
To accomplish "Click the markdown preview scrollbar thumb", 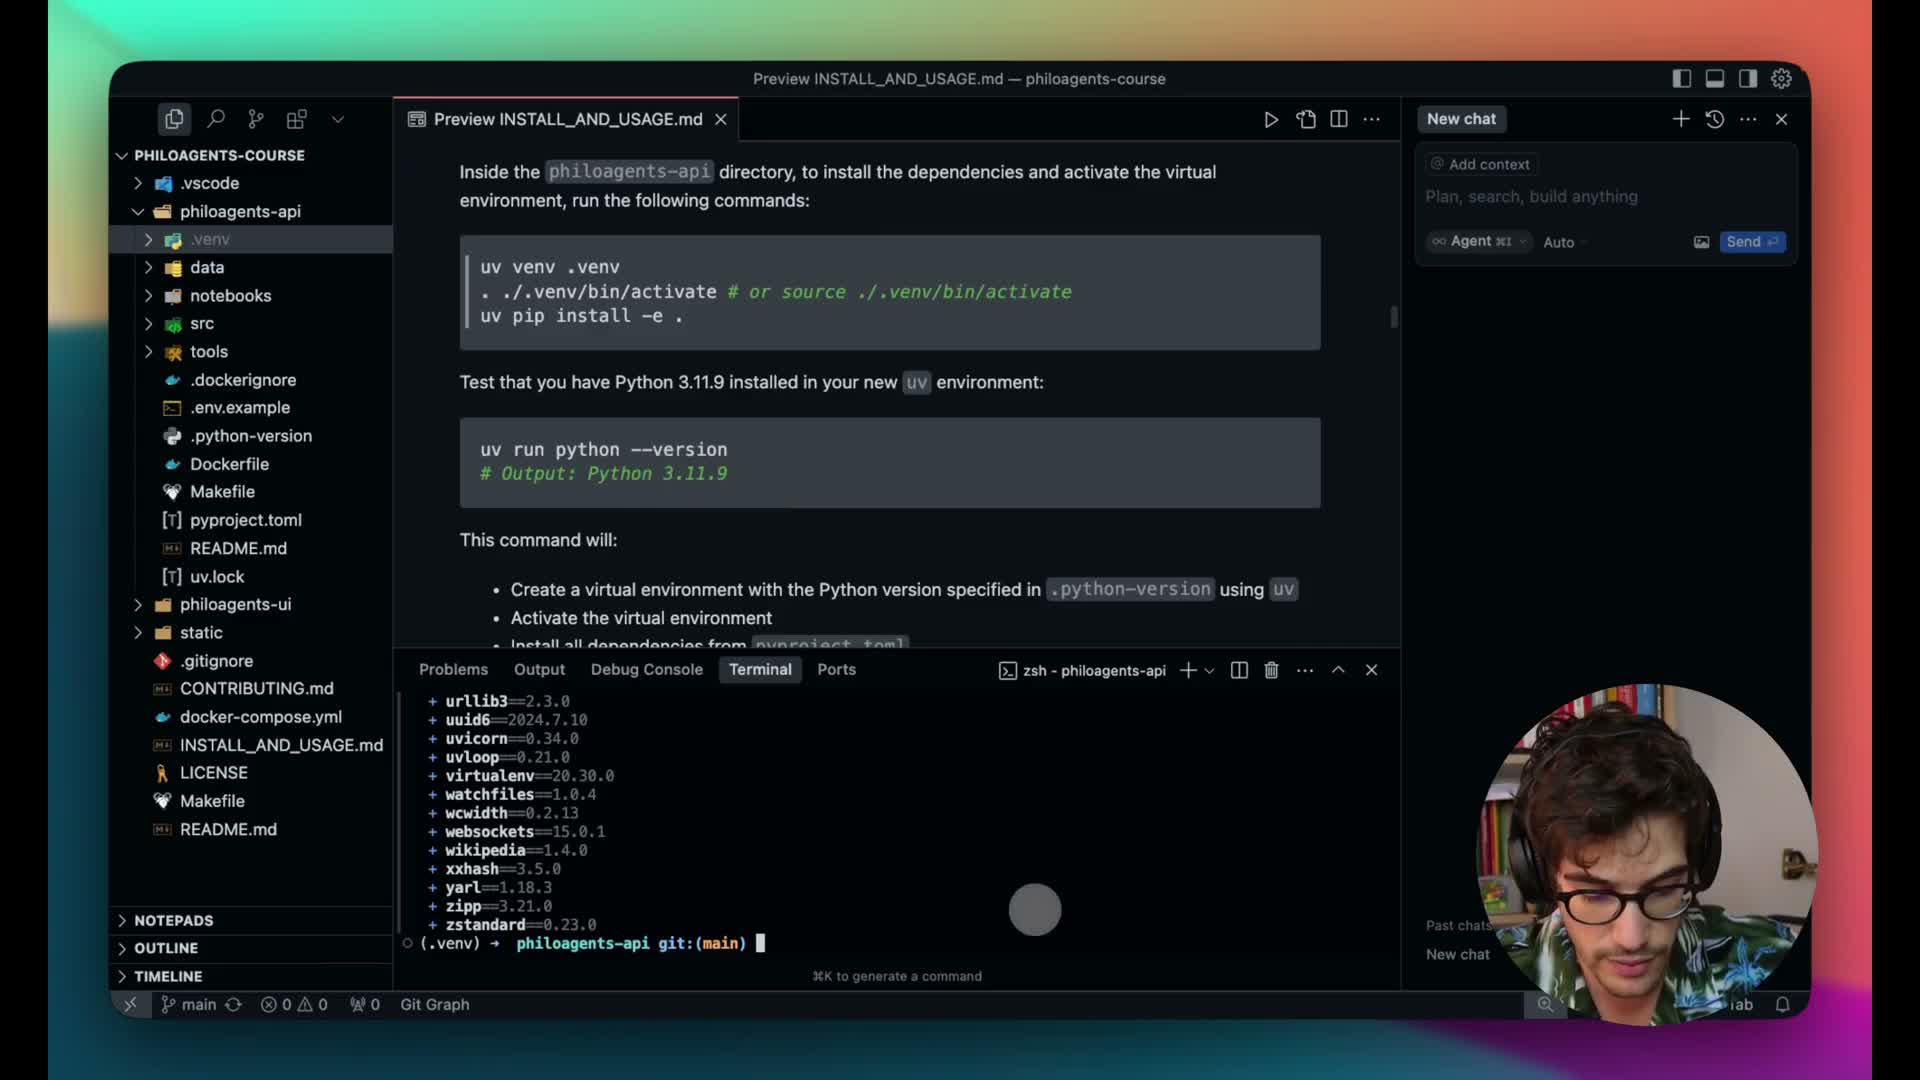I will (x=1394, y=316).
